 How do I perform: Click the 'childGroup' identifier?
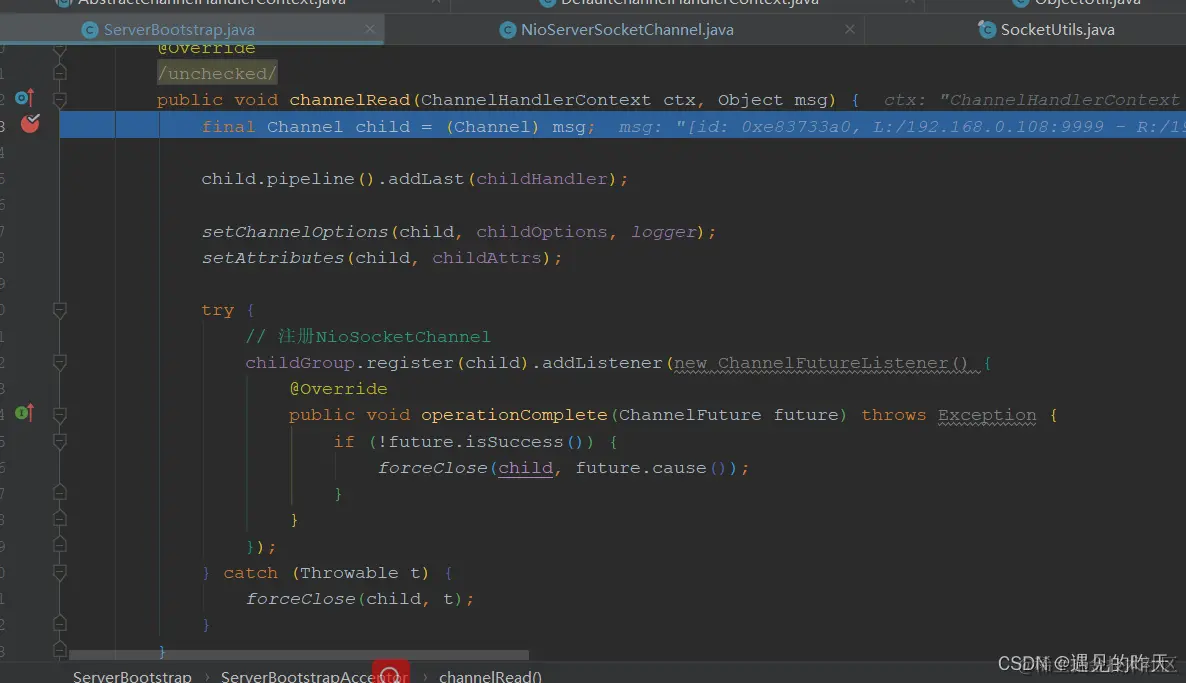coord(300,363)
